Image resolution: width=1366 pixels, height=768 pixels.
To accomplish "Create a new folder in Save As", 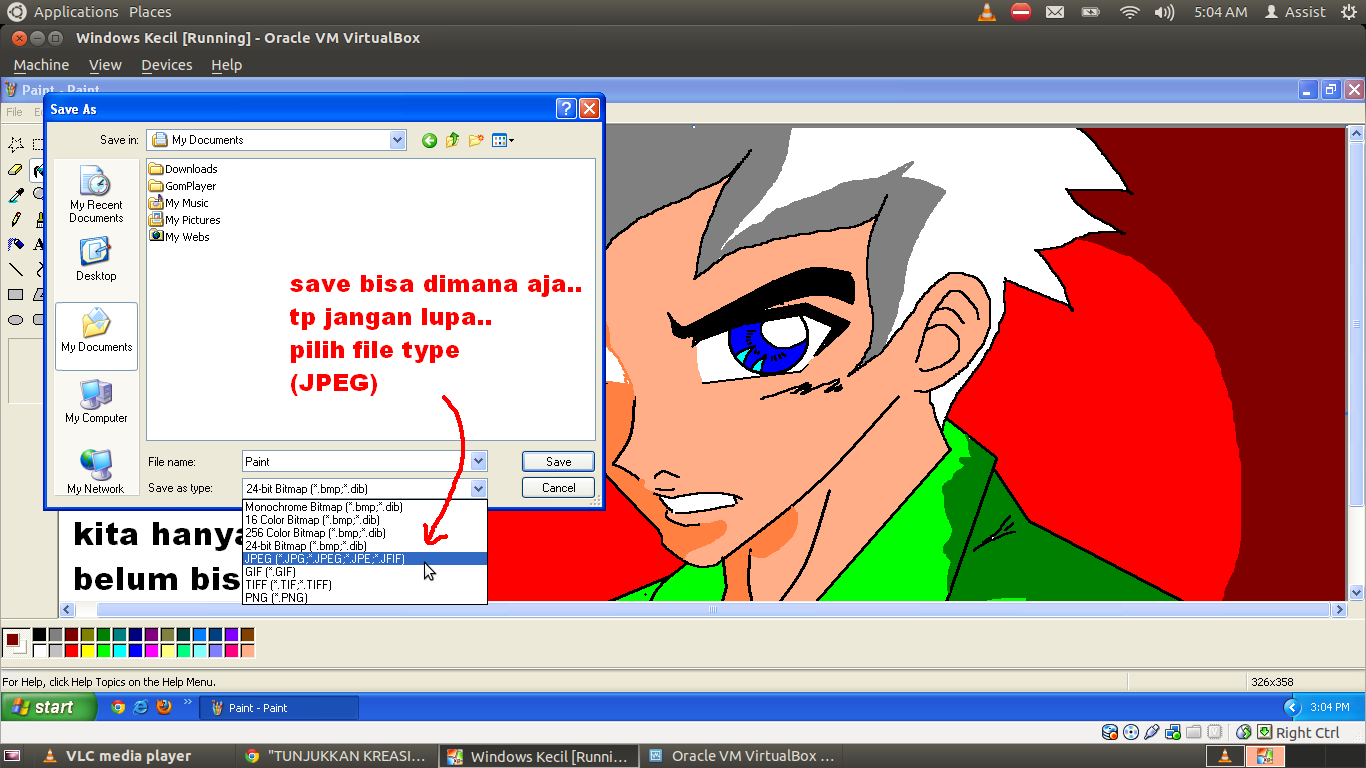I will click(476, 140).
